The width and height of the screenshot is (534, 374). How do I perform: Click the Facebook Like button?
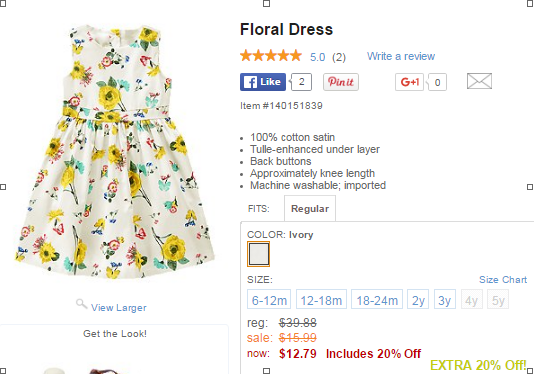[263, 82]
